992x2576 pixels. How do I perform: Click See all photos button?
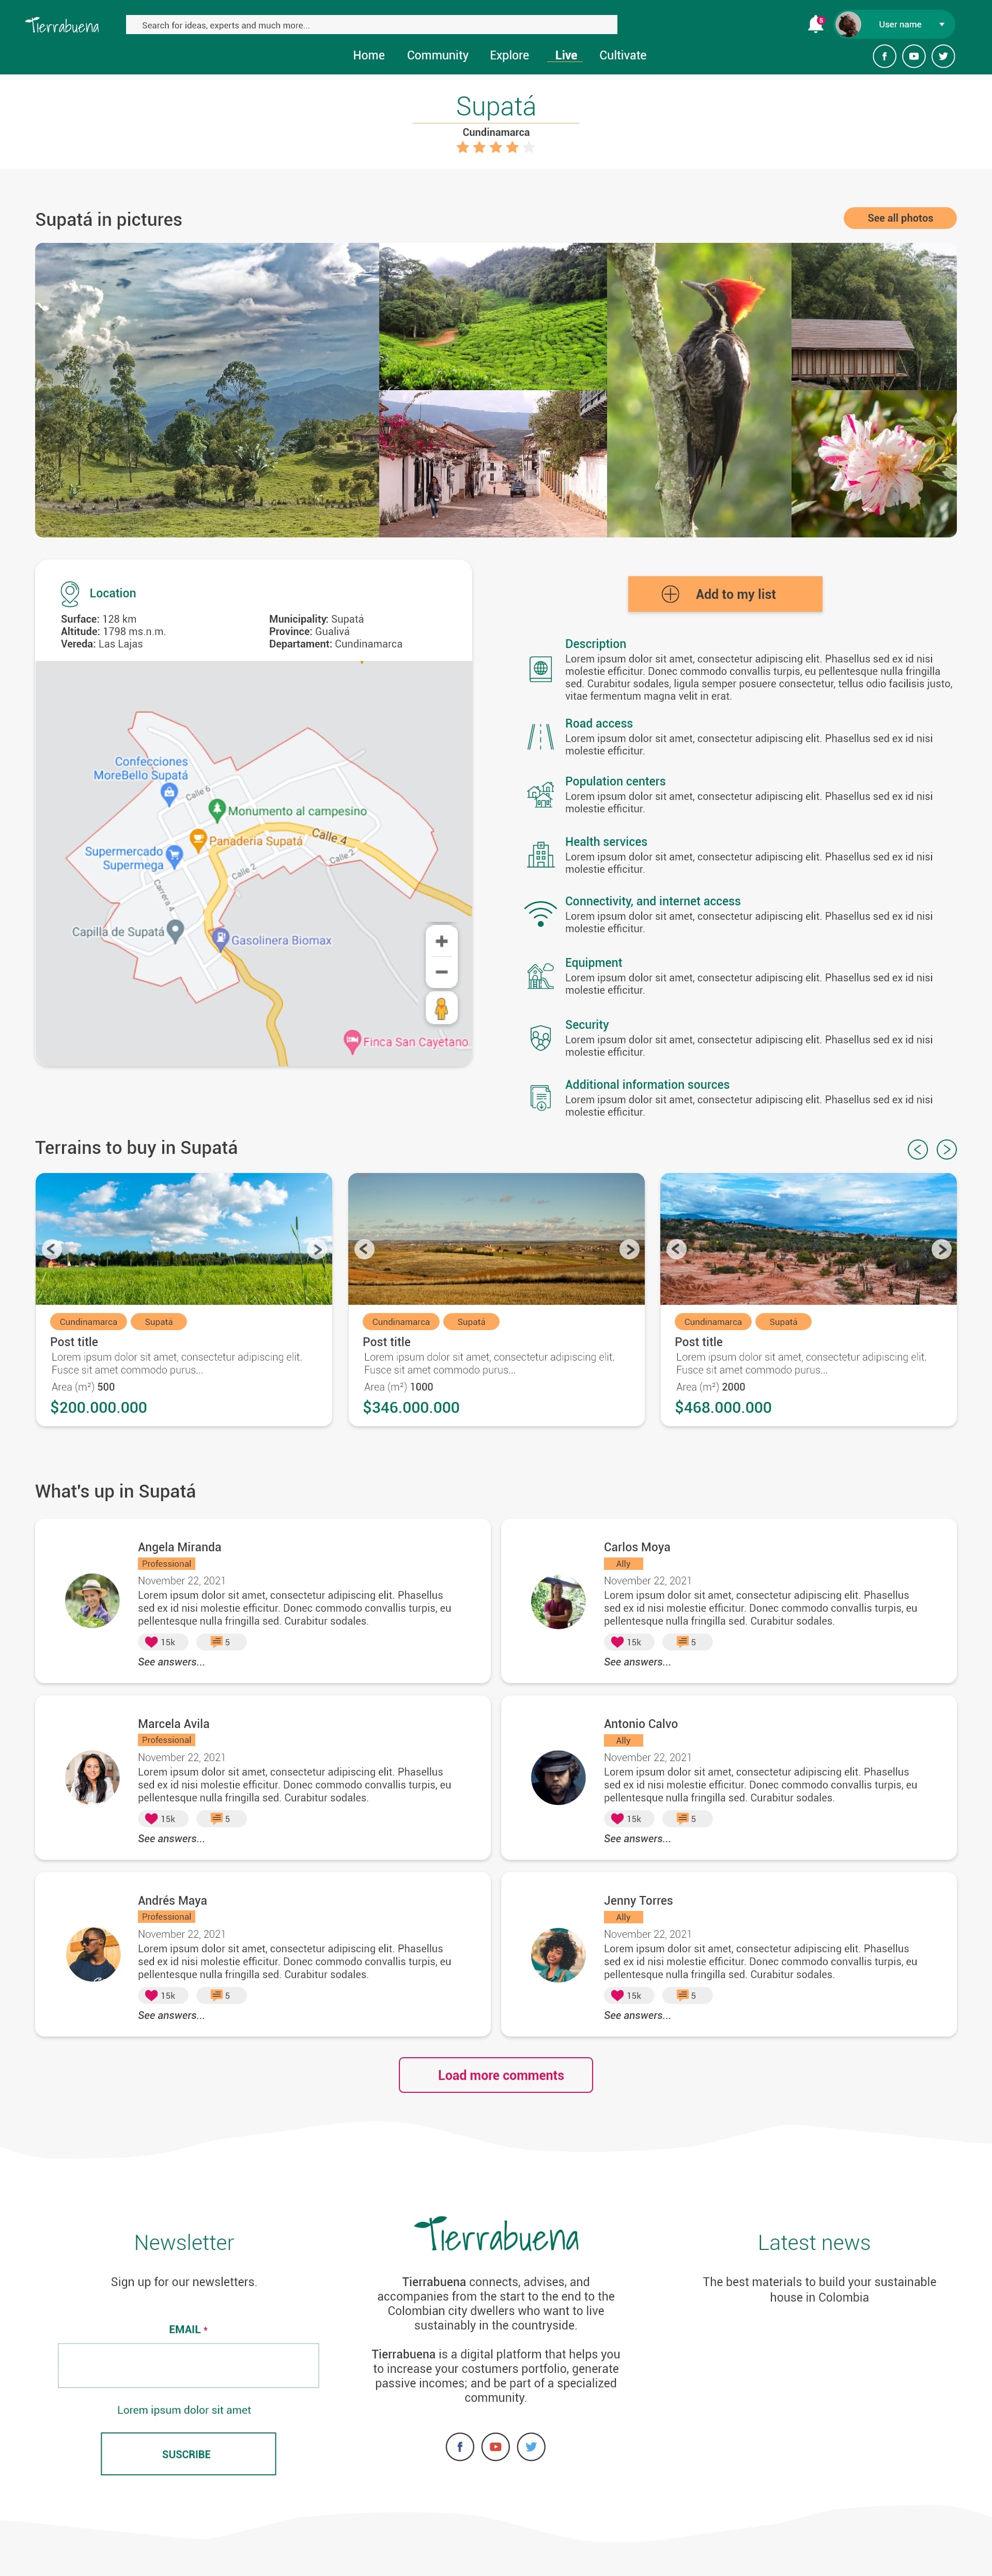pos(900,218)
